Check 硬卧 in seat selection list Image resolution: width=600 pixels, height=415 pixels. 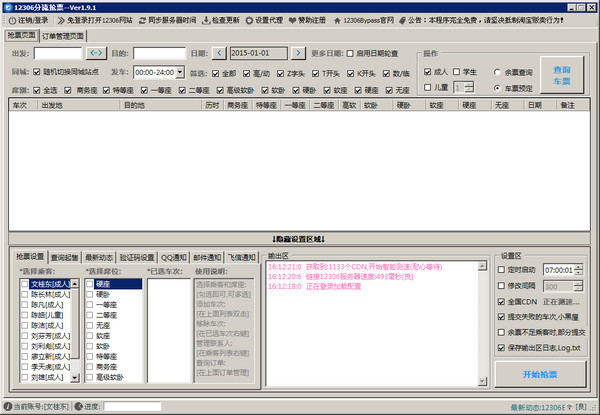click(x=90, y=294)
